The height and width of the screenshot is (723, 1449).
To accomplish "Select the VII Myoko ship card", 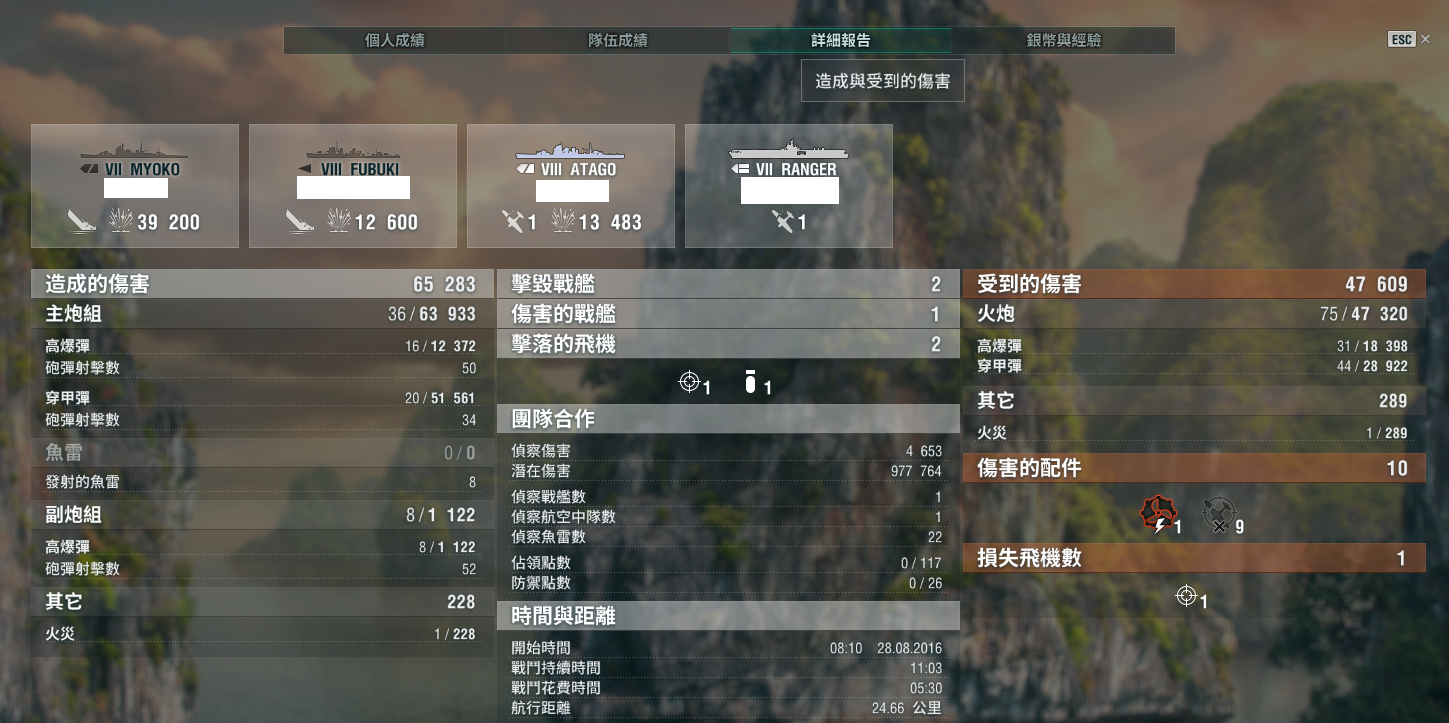I will coord(135,186).
